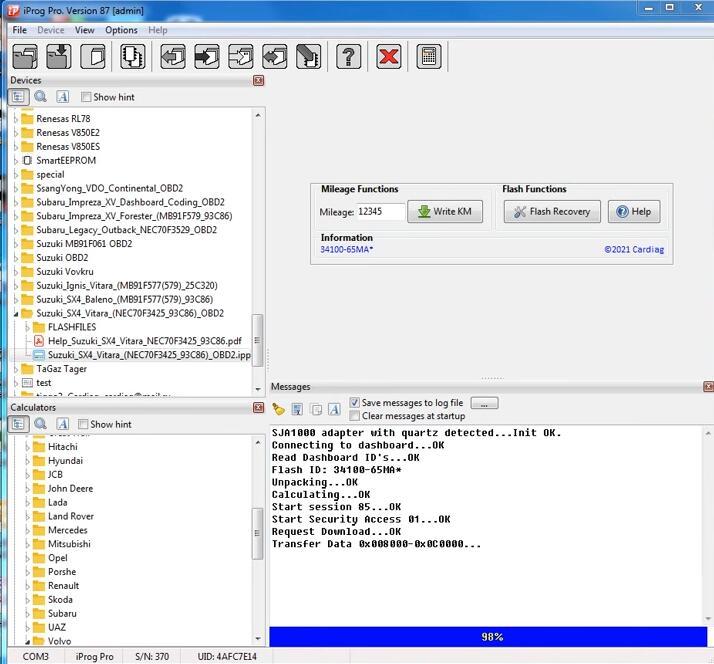The image size is (714, 664).
Task: Click the chip verify icon with hollow arrow
Action: tap(240, 57)
